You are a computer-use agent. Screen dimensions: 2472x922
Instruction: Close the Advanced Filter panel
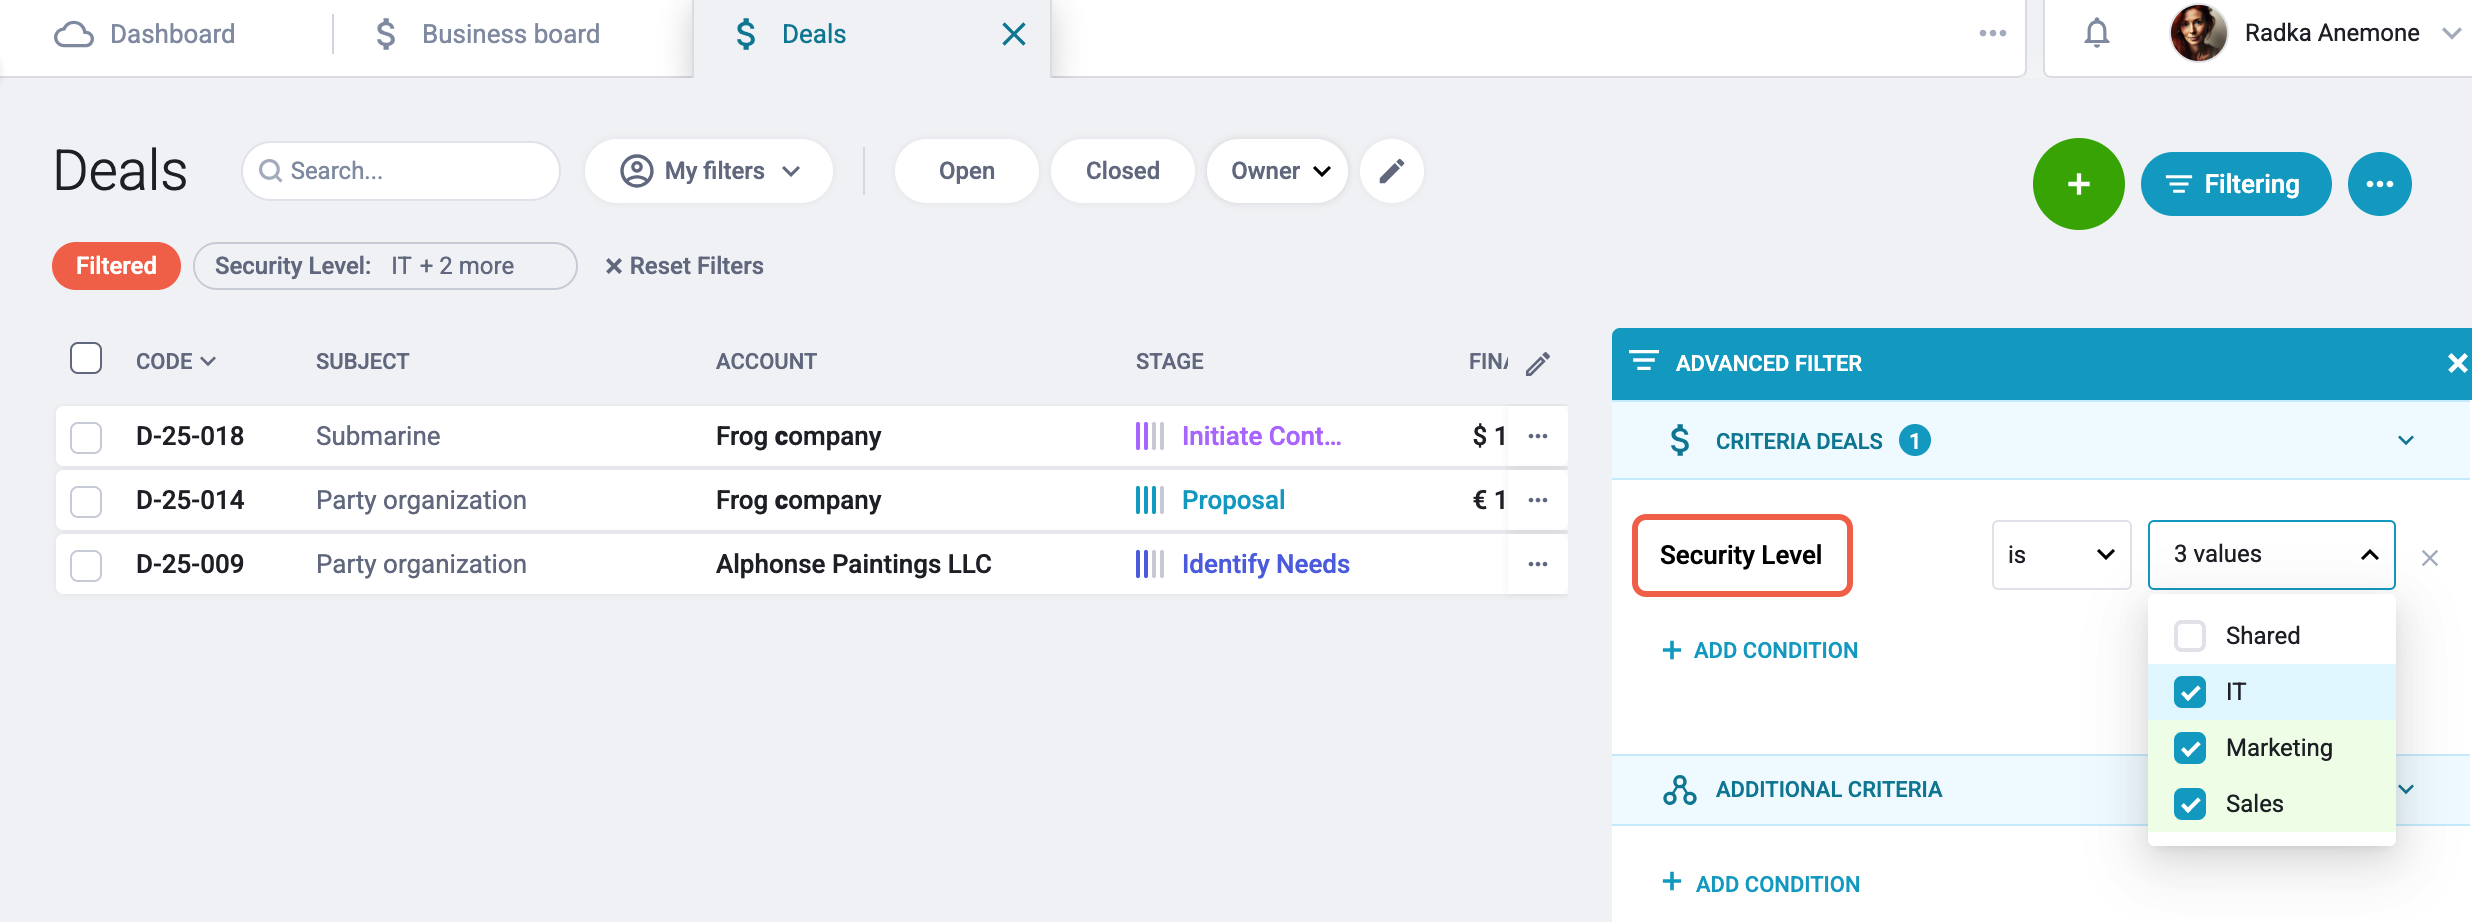2456,363
